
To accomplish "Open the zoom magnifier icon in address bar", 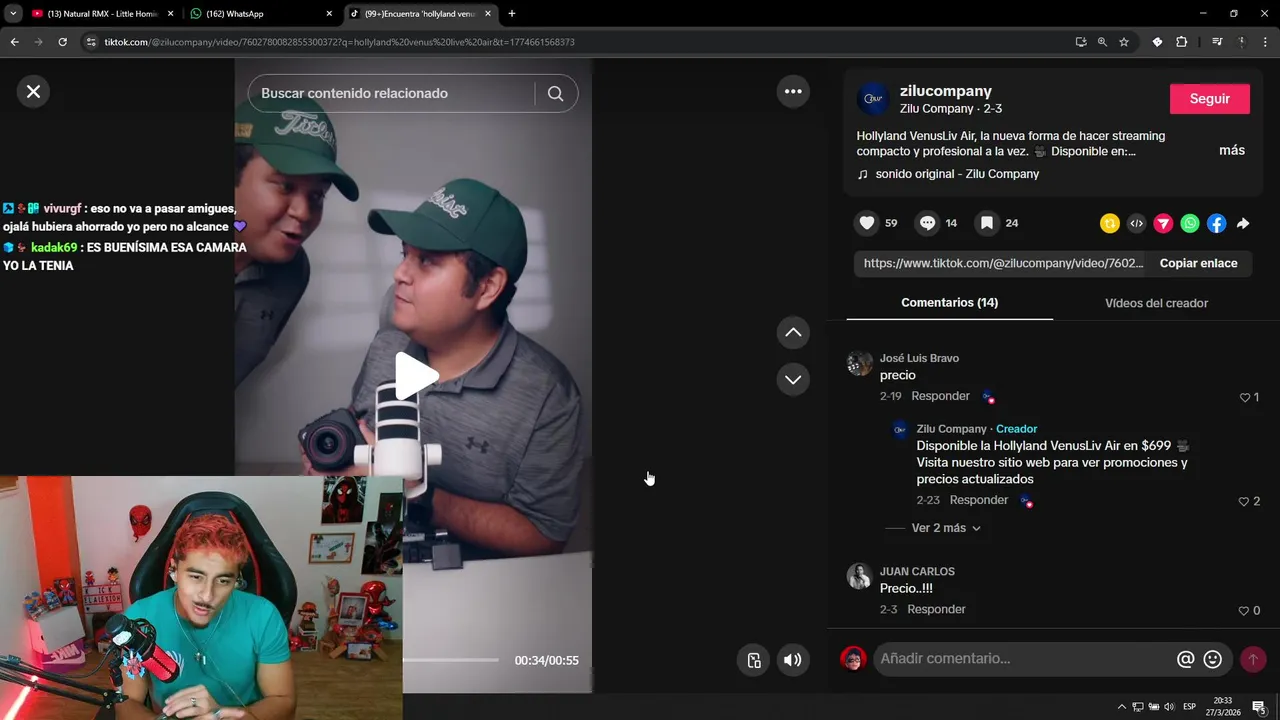I will coord(1102,42).
